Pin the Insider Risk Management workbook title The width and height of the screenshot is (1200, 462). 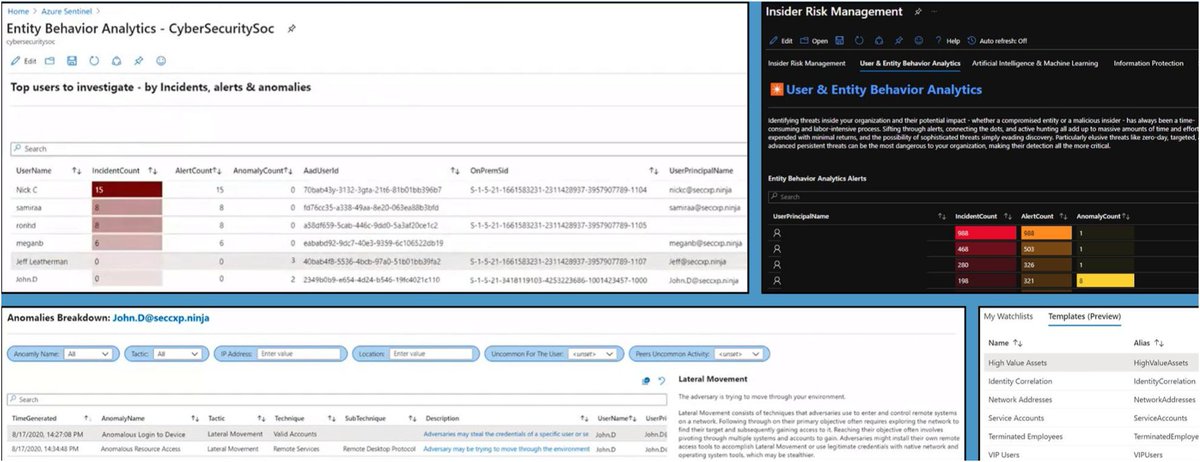point(917,11)
